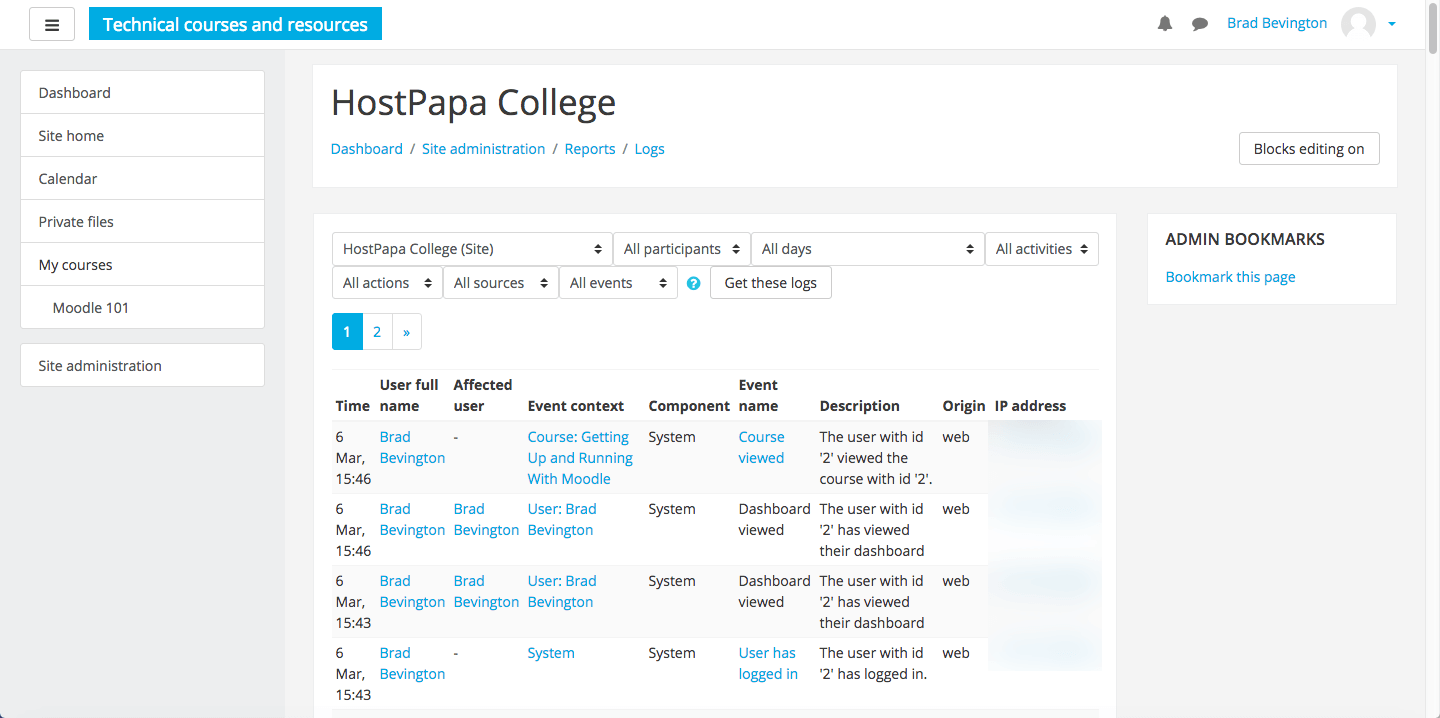The image size is (1440, 718).
Task: Open the notifications bell
Action: [x=1165, y=24]
